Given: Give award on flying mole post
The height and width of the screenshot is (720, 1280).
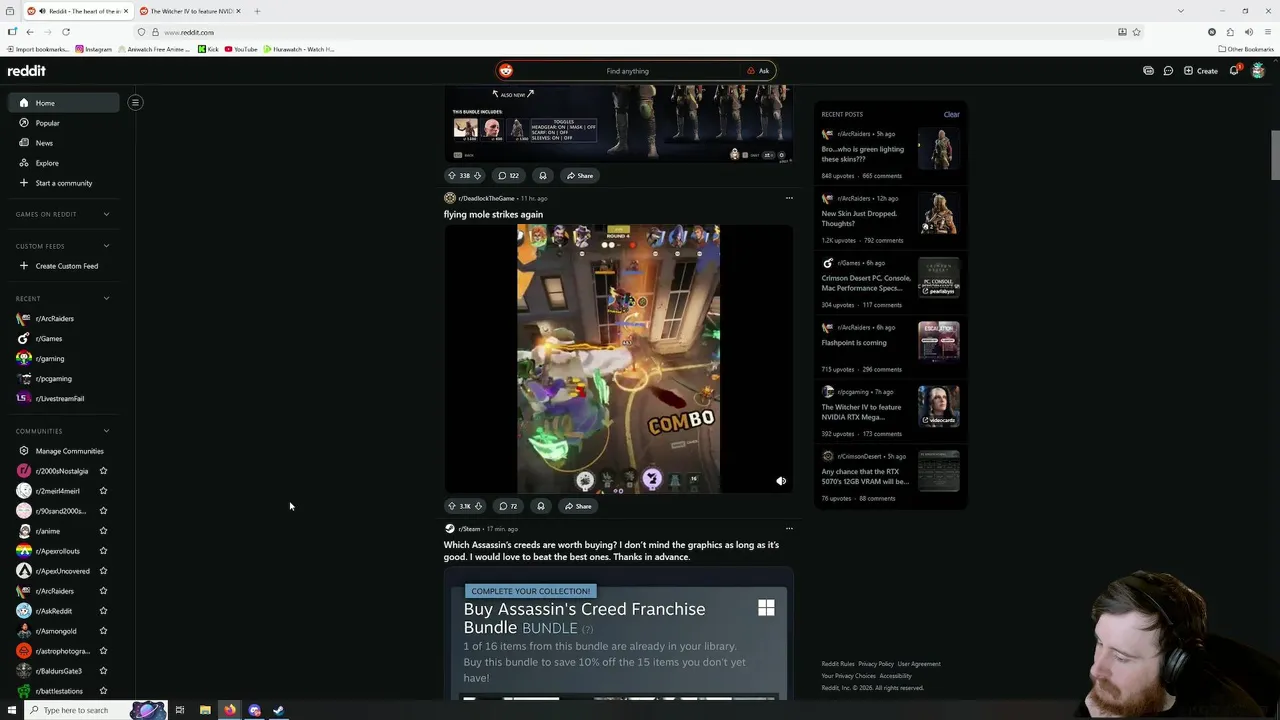Looking at the screenshot, I should click(x=540, y=506).
